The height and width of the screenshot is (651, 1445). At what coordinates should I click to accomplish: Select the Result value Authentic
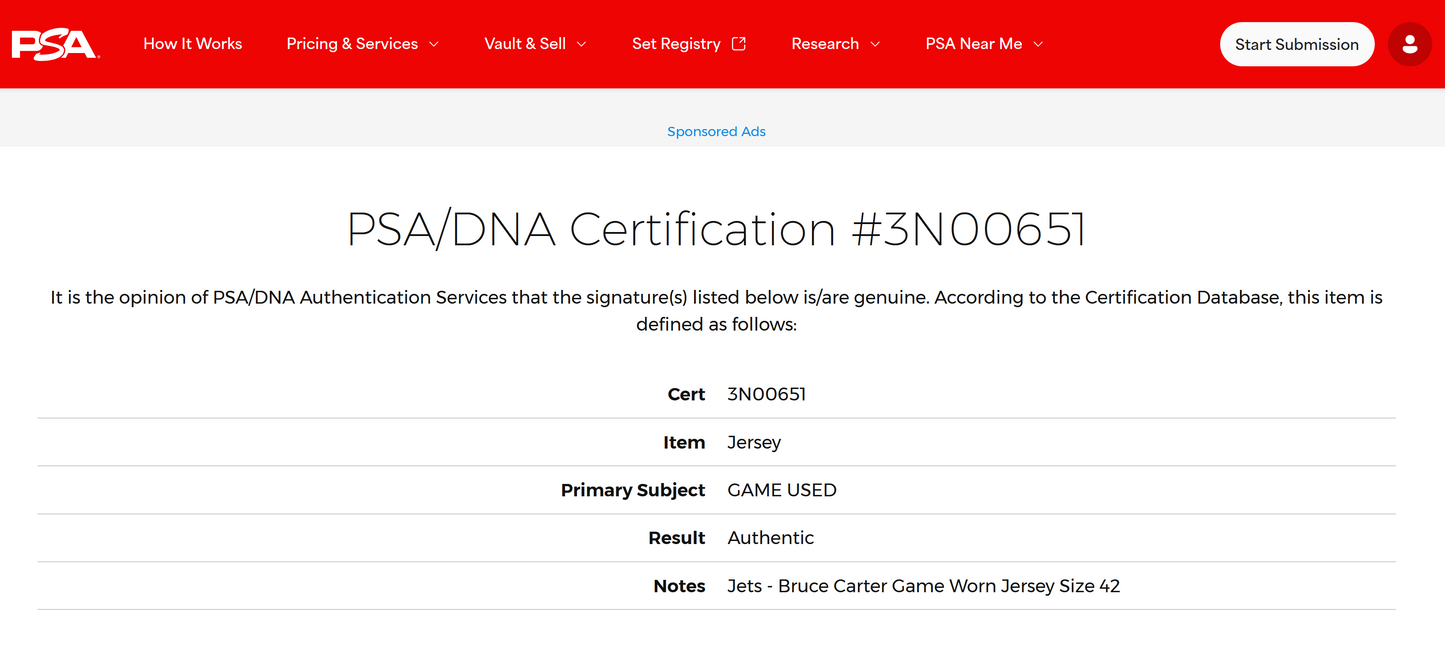771,538
